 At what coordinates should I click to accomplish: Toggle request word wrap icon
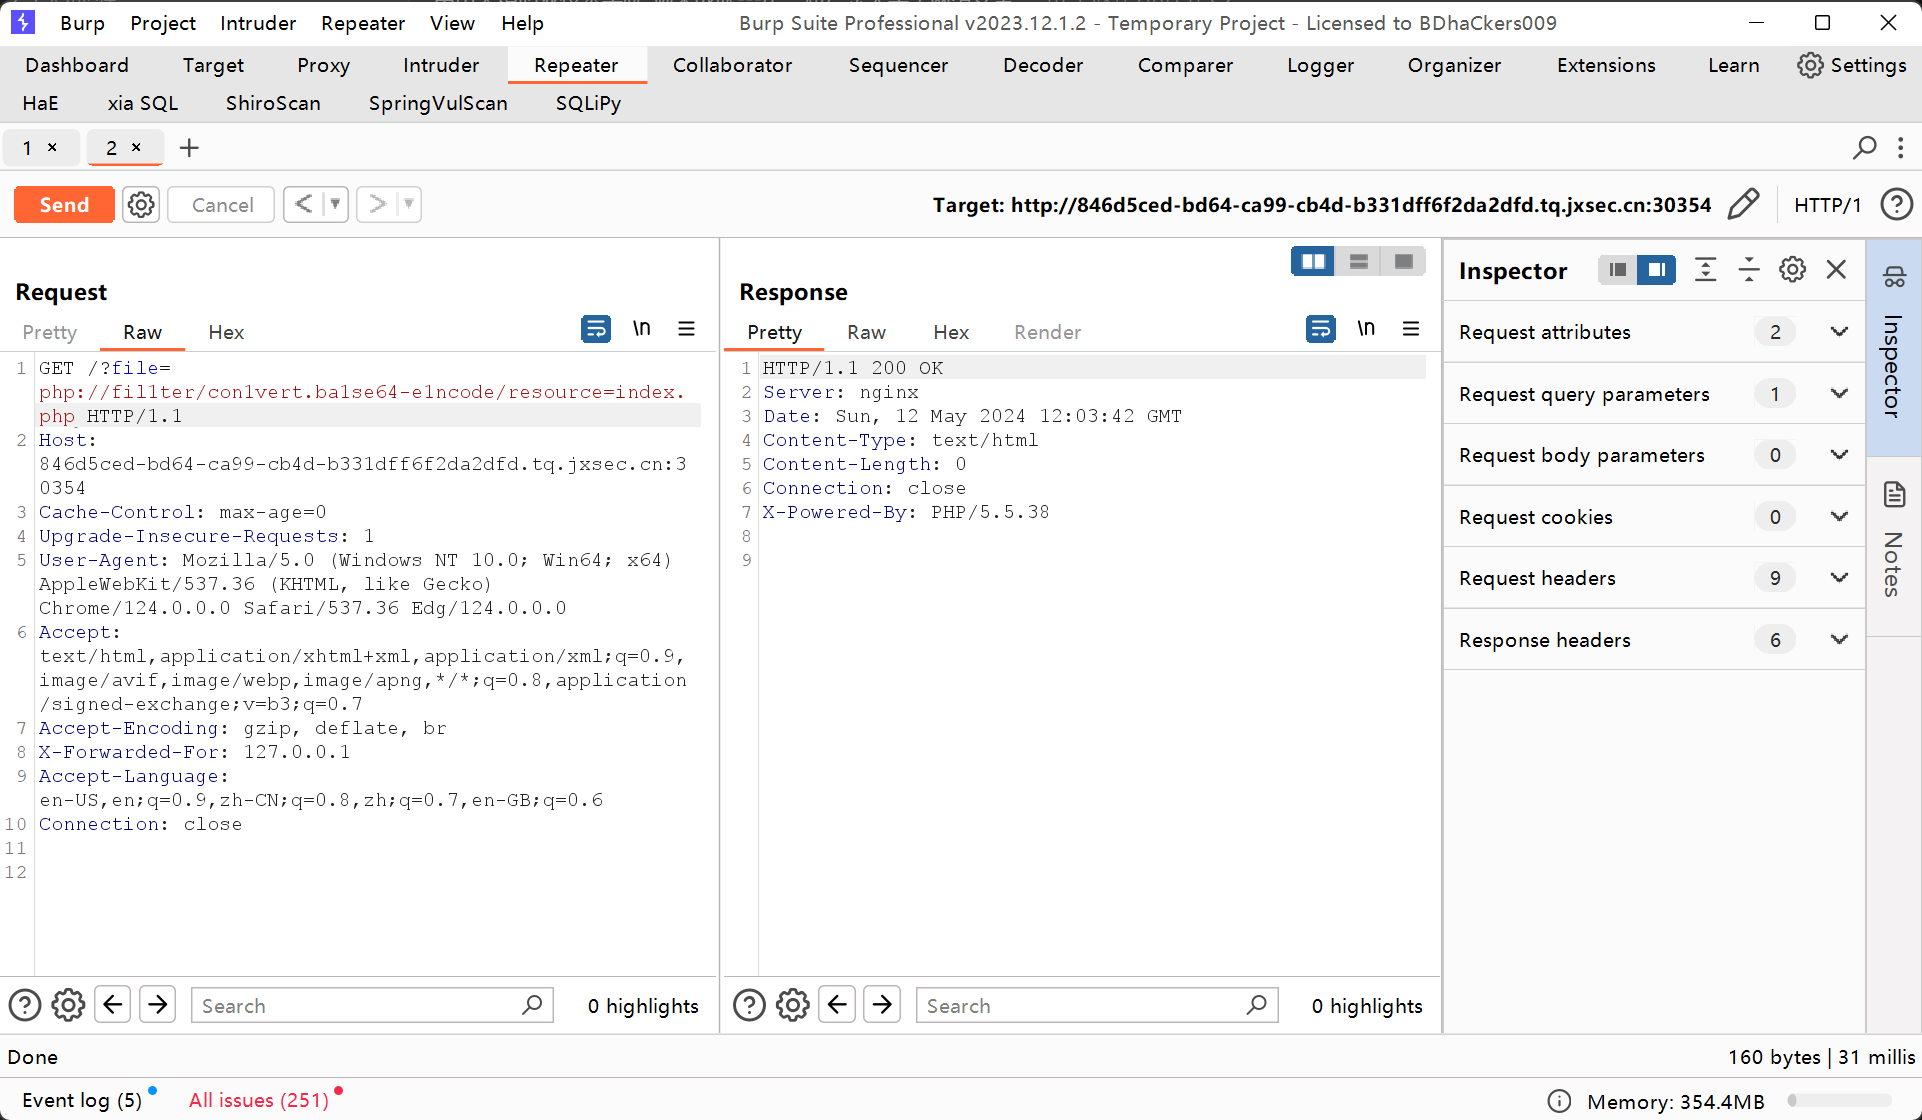pyautogui.click(x=596, y=328)
